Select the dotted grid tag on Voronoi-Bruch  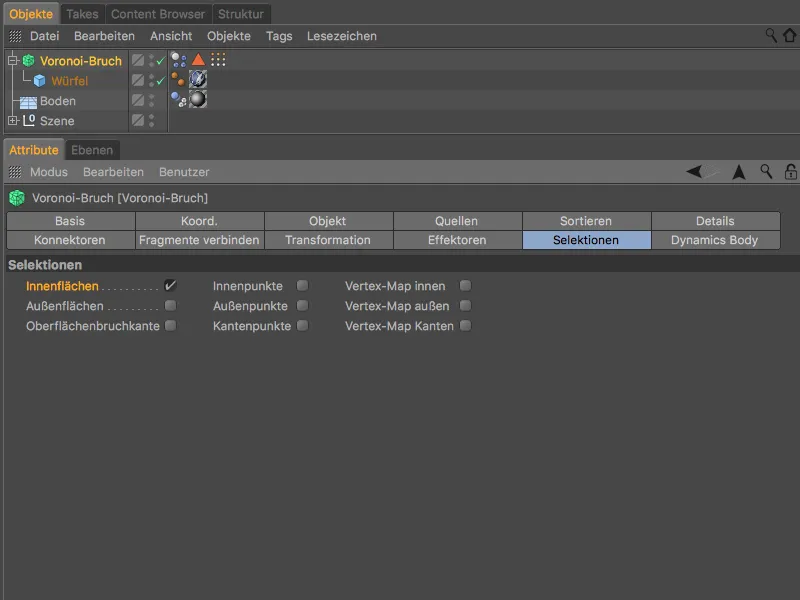coord(218,60)
